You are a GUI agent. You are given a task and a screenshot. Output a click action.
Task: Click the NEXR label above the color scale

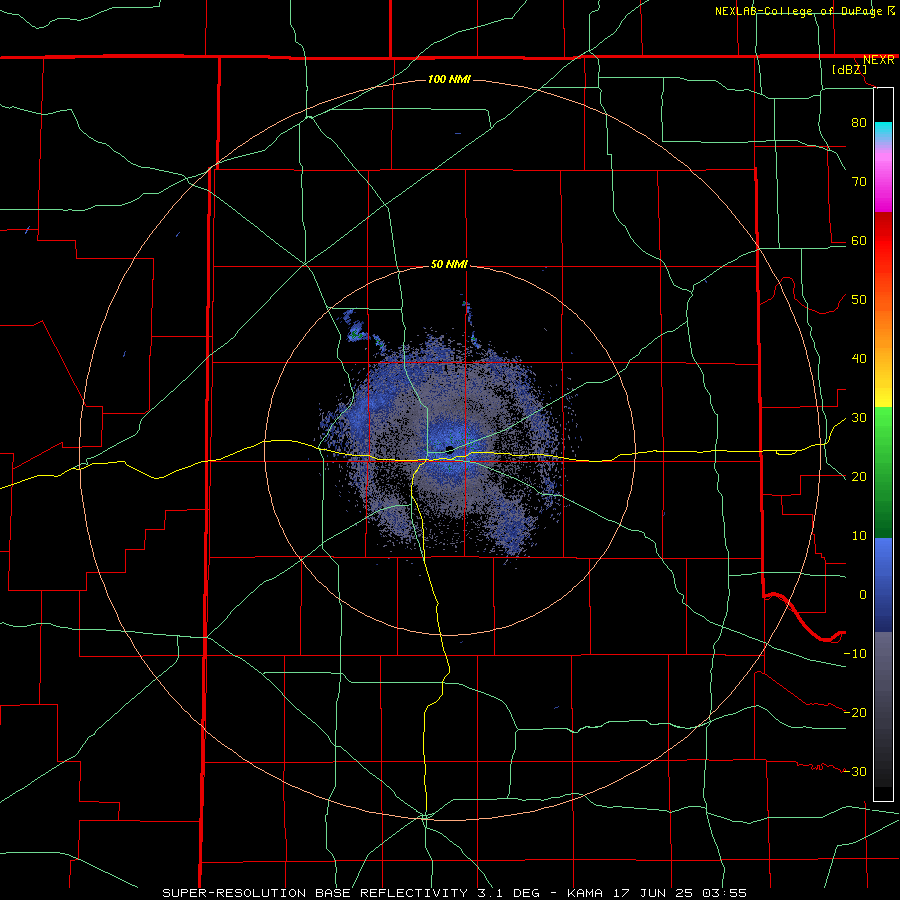tap(878, 60)
